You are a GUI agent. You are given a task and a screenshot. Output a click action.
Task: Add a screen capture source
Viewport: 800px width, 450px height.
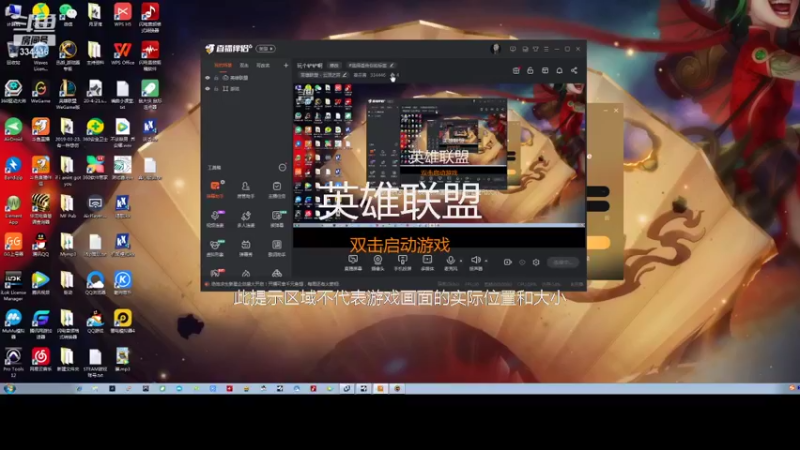pos(353,262)
